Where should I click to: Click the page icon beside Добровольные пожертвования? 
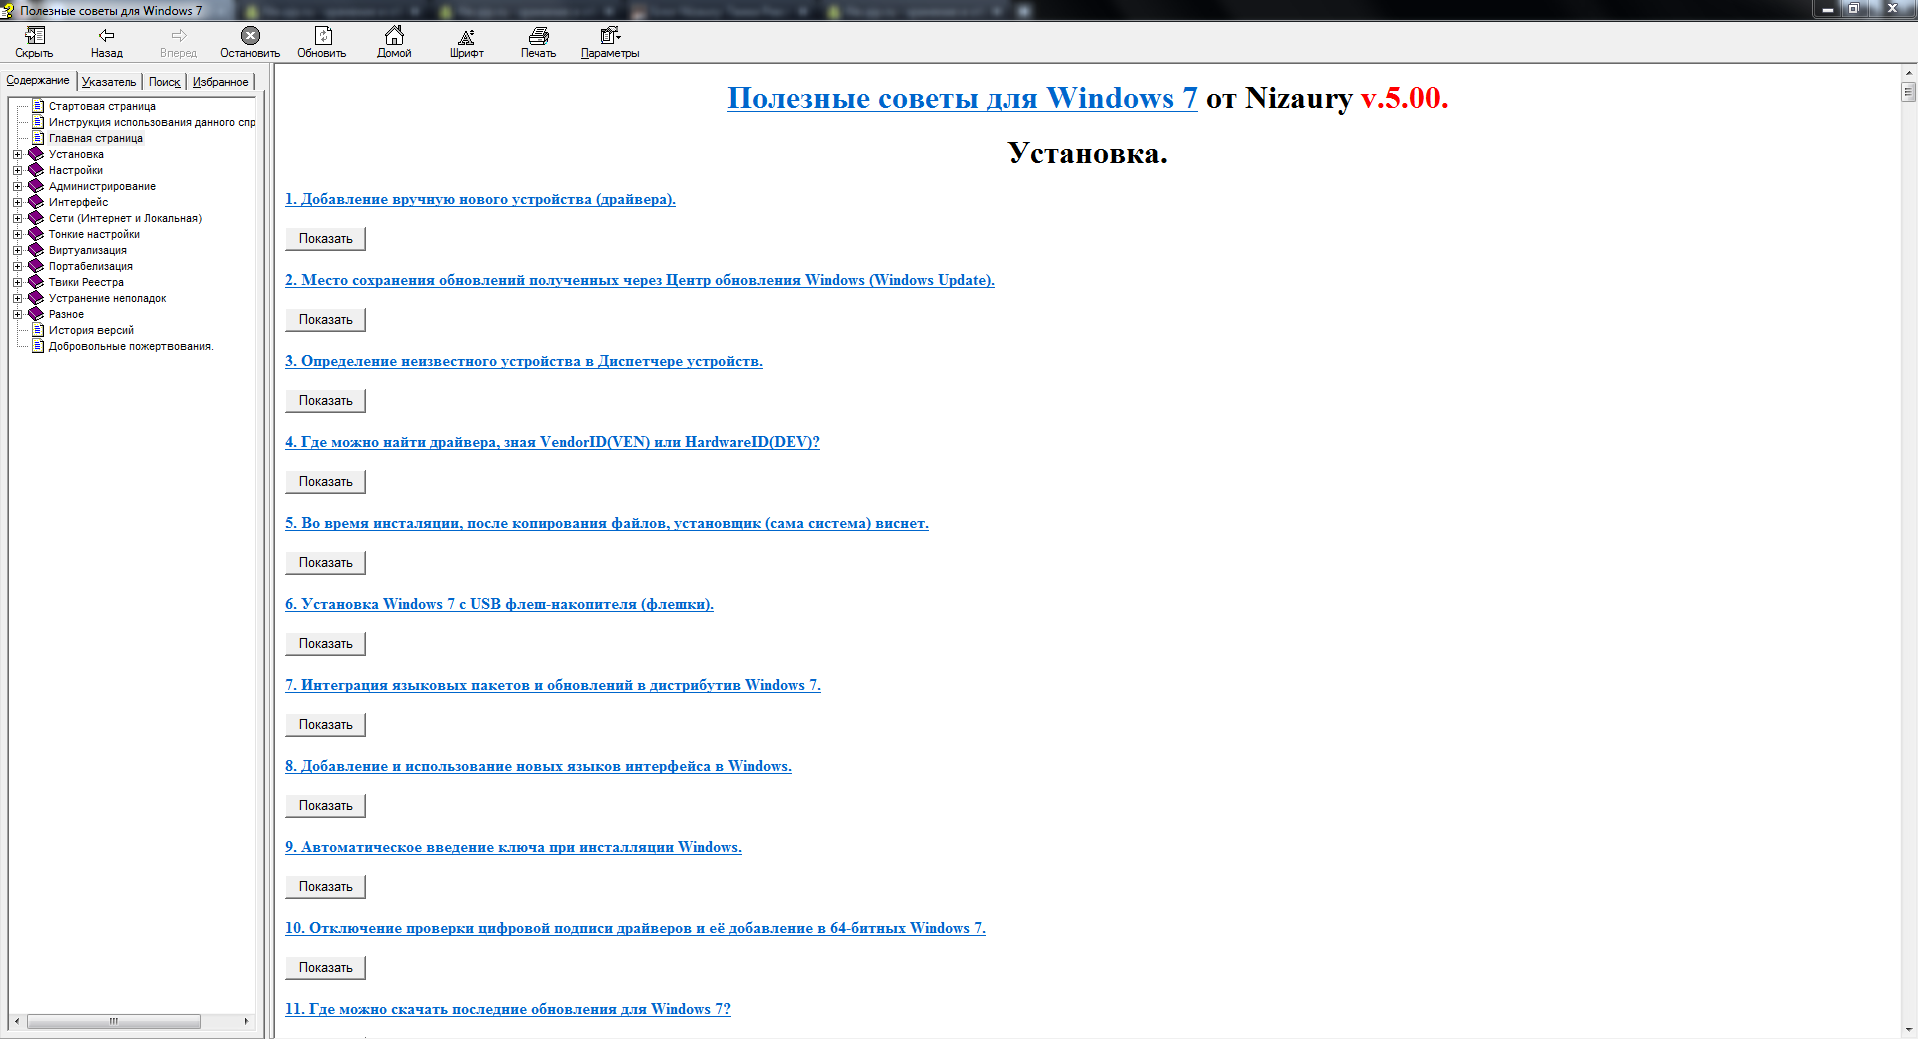[x=38, y=346]
